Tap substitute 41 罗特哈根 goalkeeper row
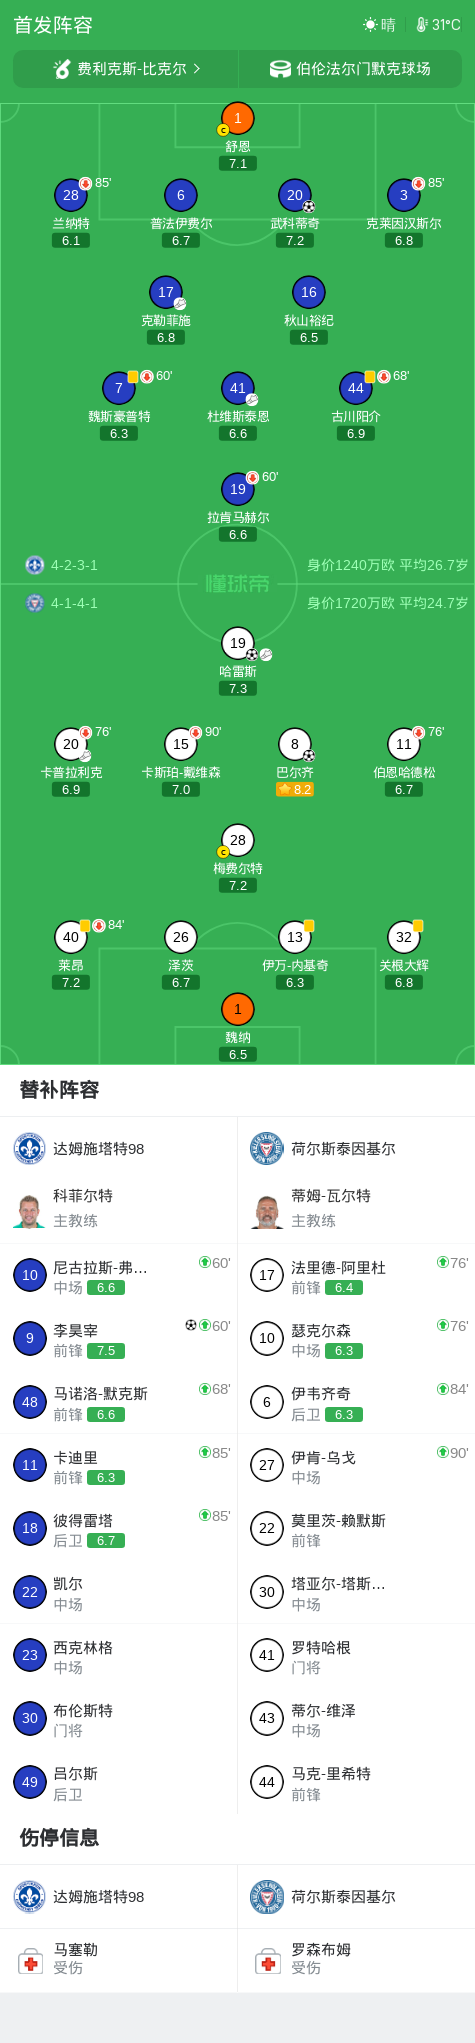This screenshot has height=2043, width=475. 356,1656
